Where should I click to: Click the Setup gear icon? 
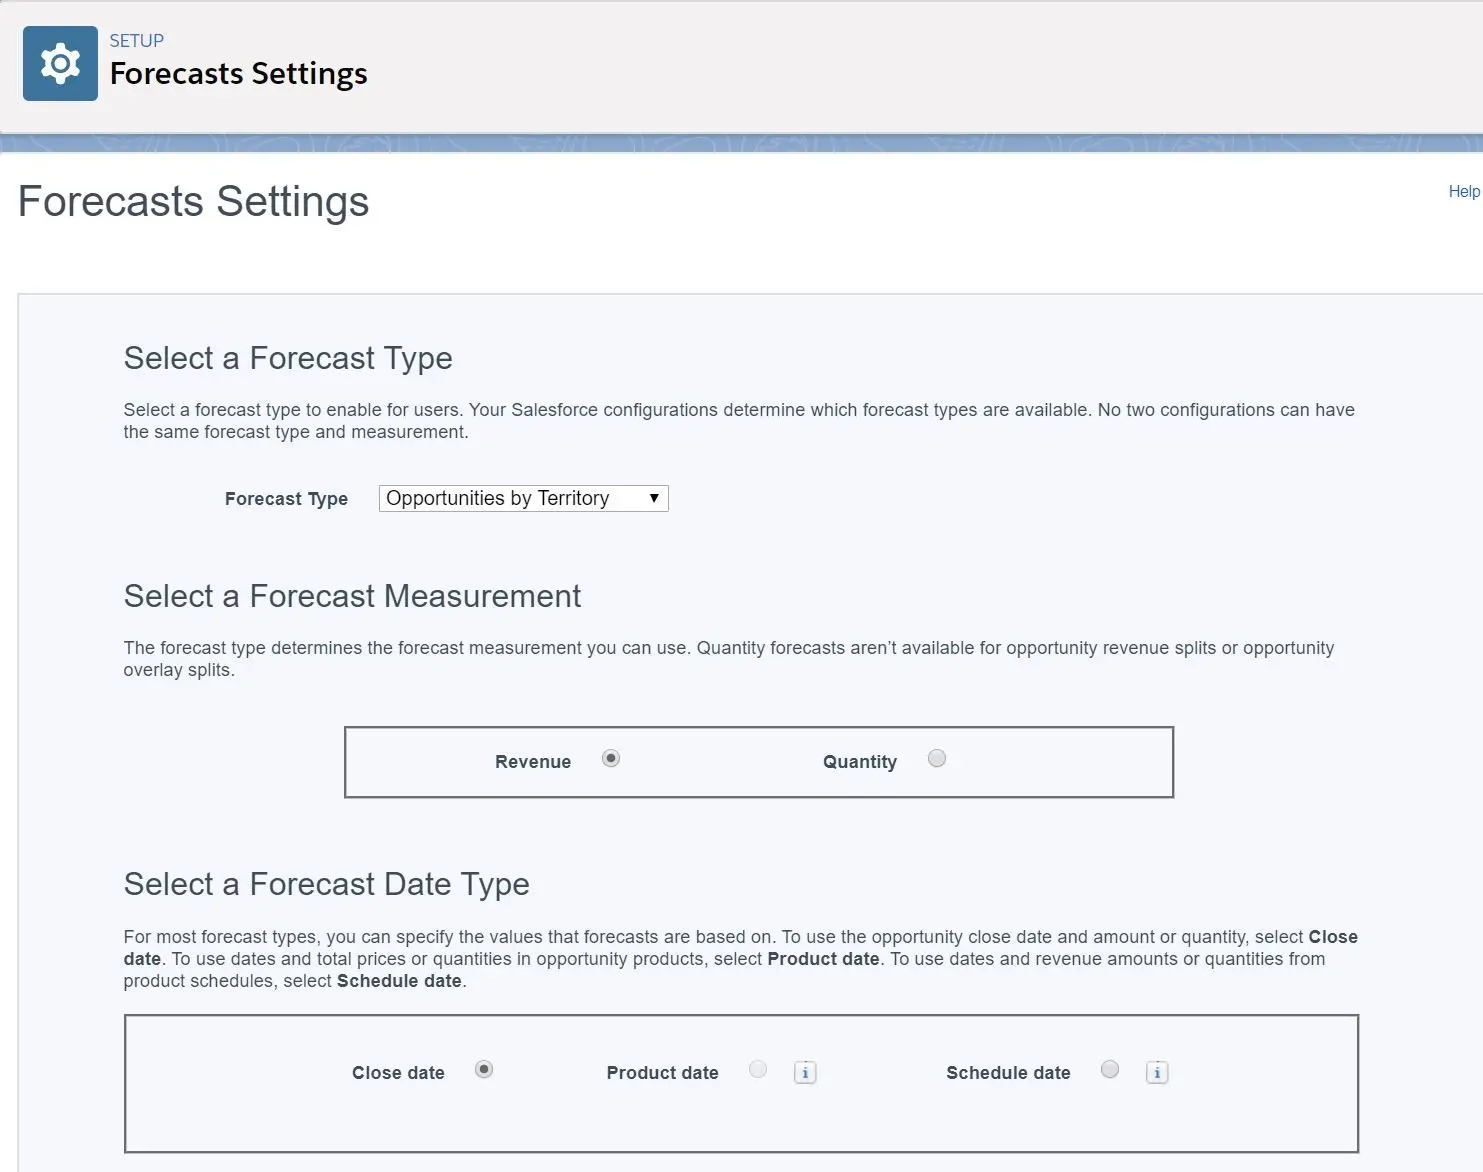tap(60, 63)
